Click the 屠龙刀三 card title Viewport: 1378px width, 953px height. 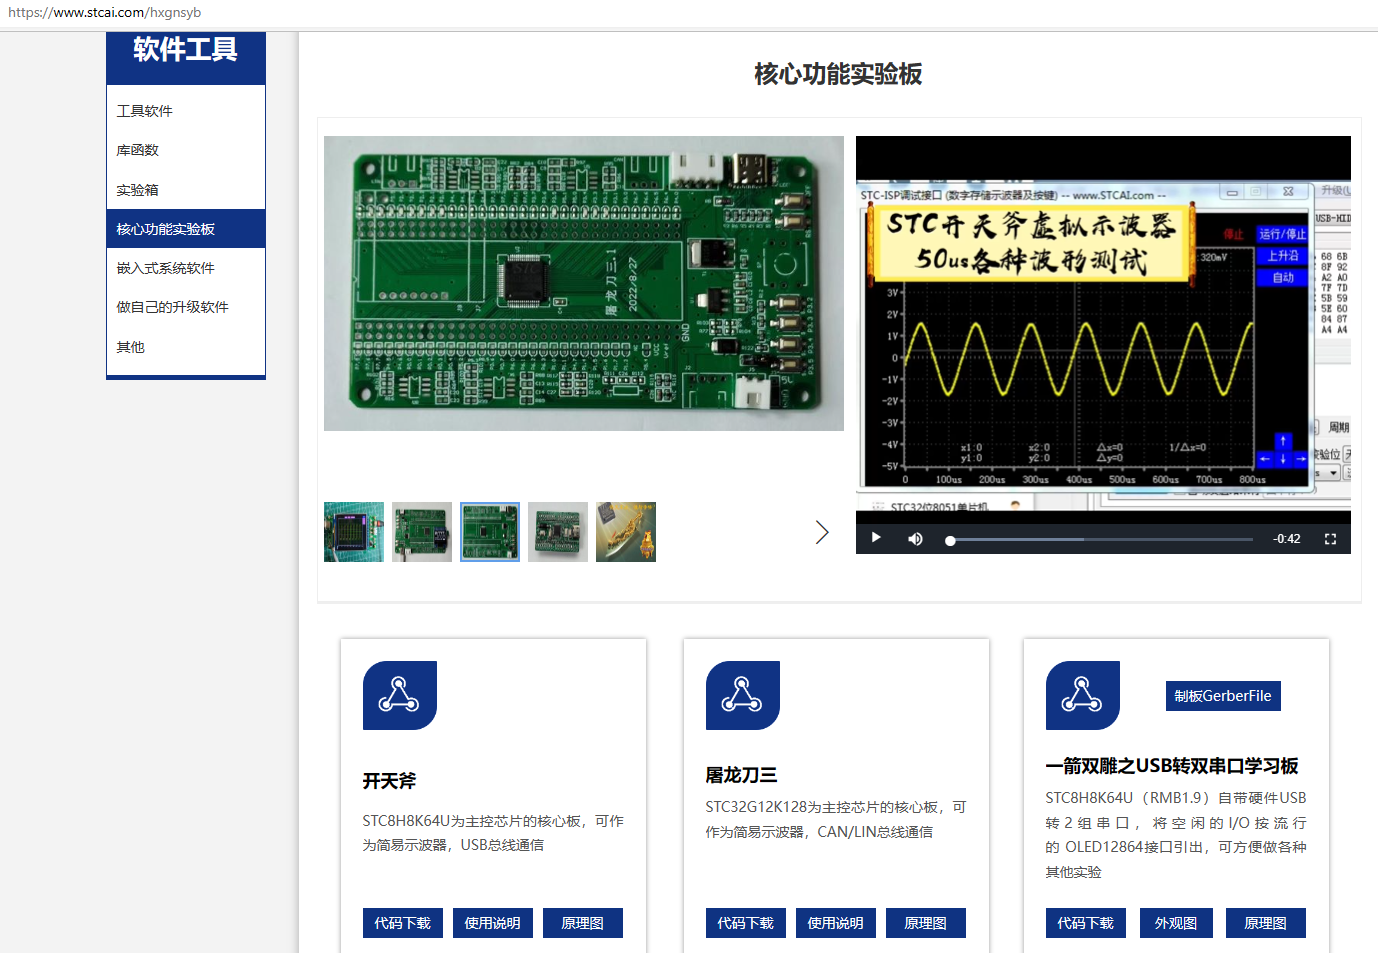(x=741, y=775)
